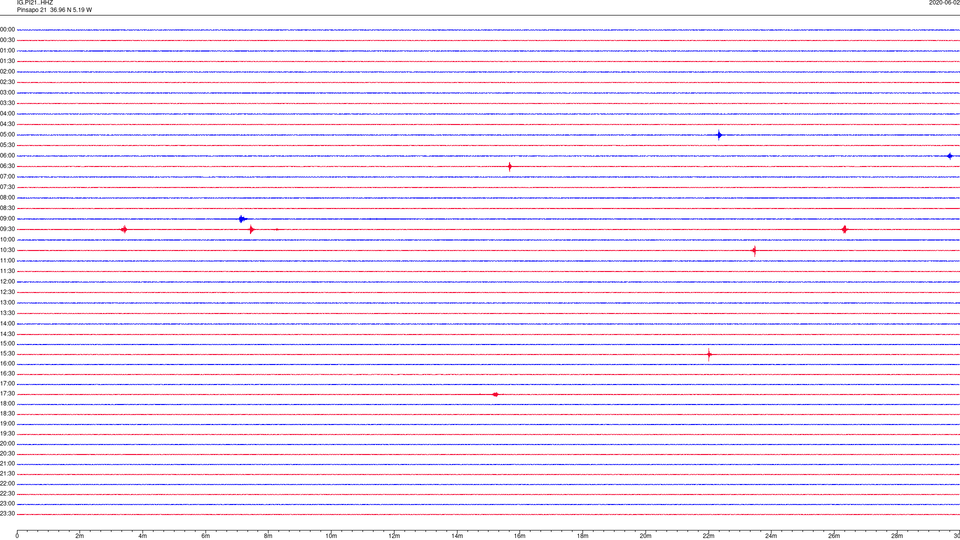
Task: Select the 00:30 time label
Action: pyautogui.click(x=7, y=40)
